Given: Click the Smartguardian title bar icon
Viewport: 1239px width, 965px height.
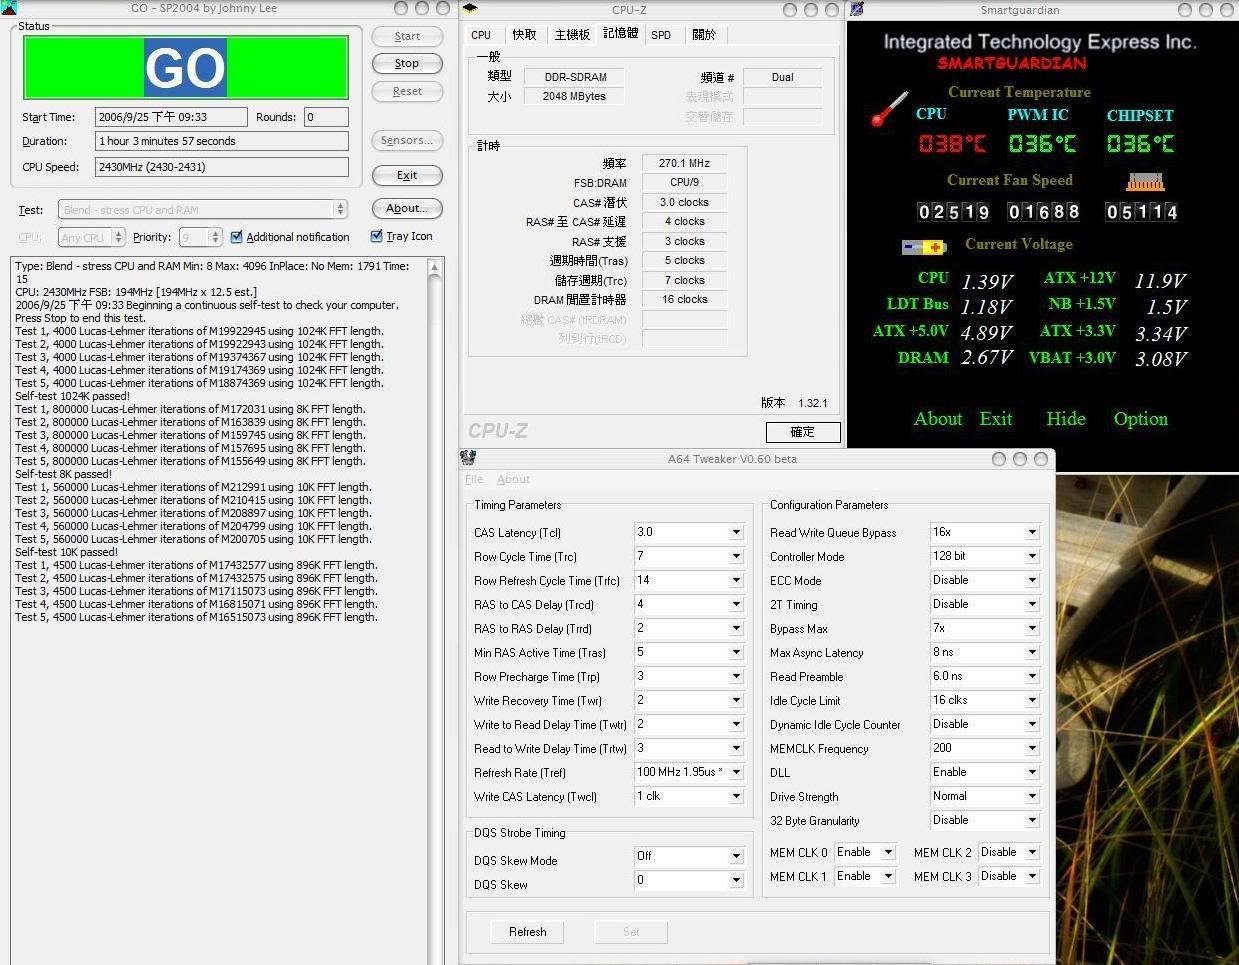Looking at the screenshot, I should click(856, 9).
